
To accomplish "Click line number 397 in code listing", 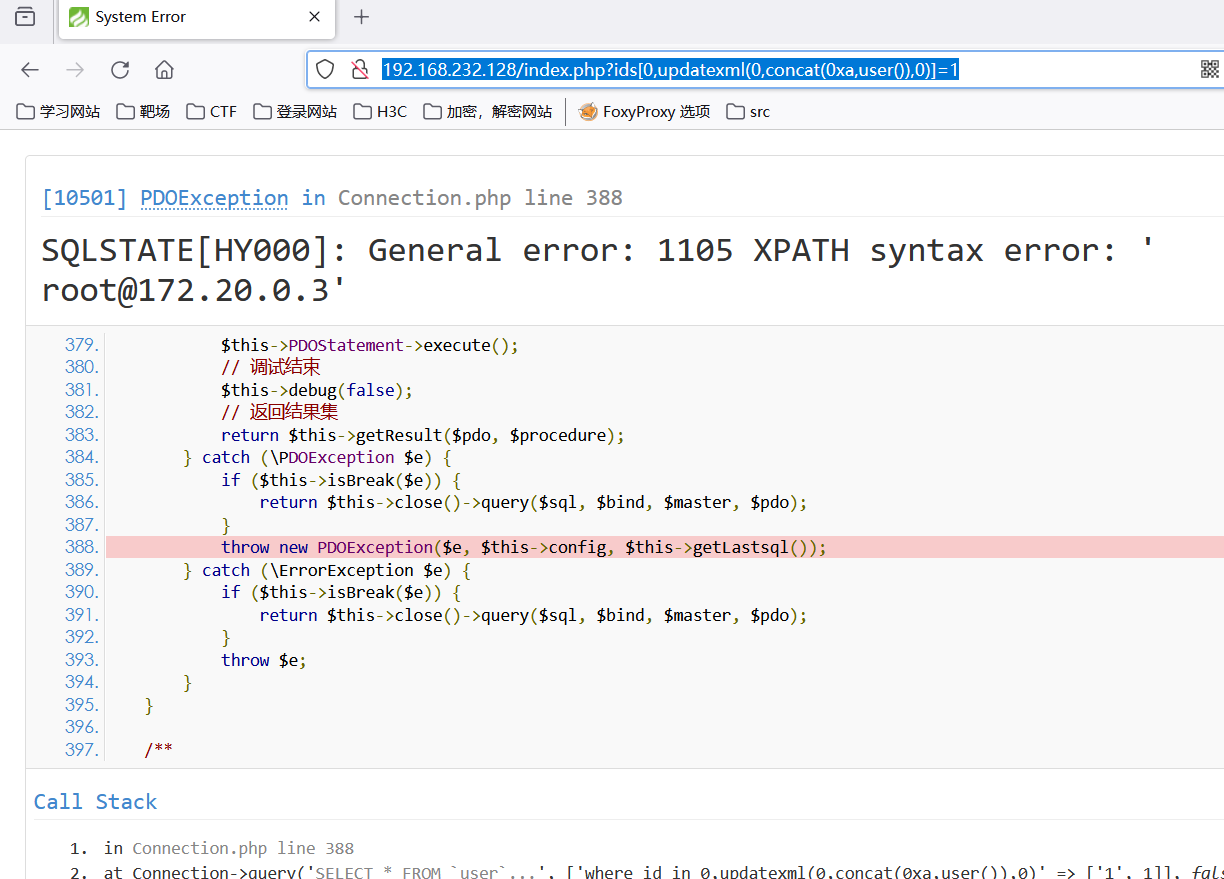I will (82, 749).
